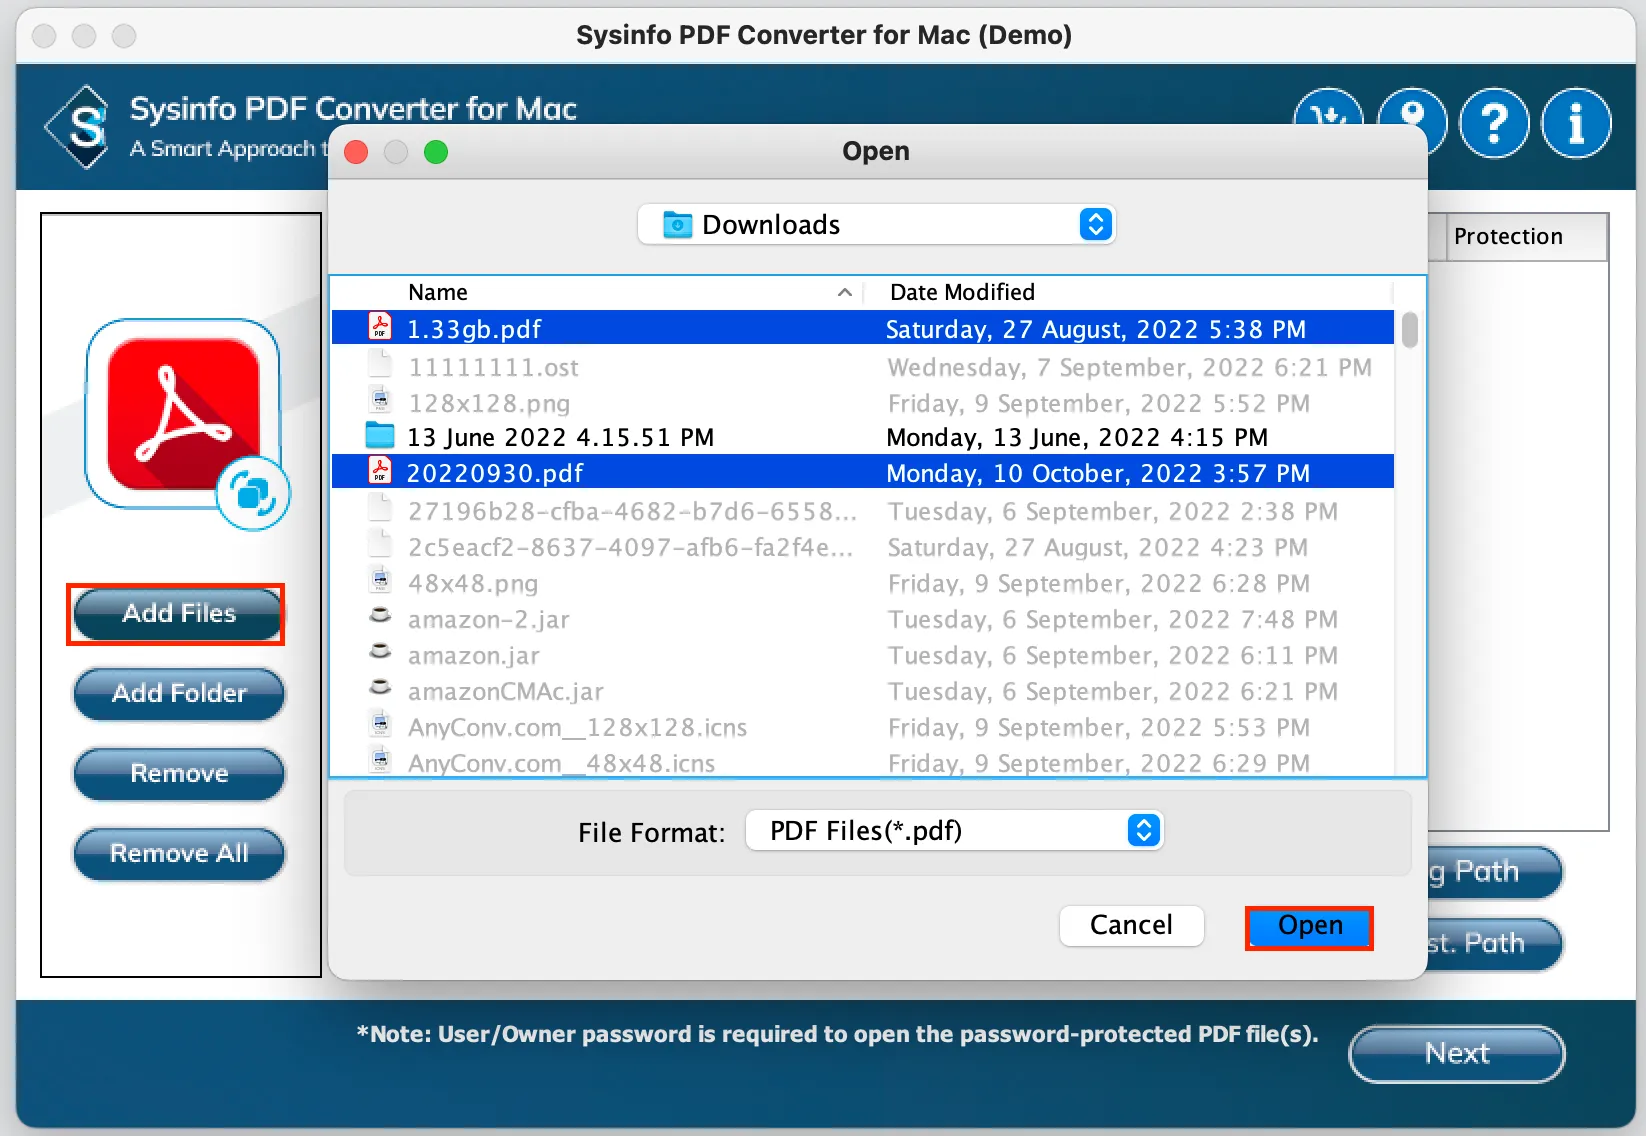The width and height of the screenshot is (1646, 1136).
Task: Click icon beside AnyConv.com__128x128.icns
Action: pyautogui.click(x=380, y=724)
